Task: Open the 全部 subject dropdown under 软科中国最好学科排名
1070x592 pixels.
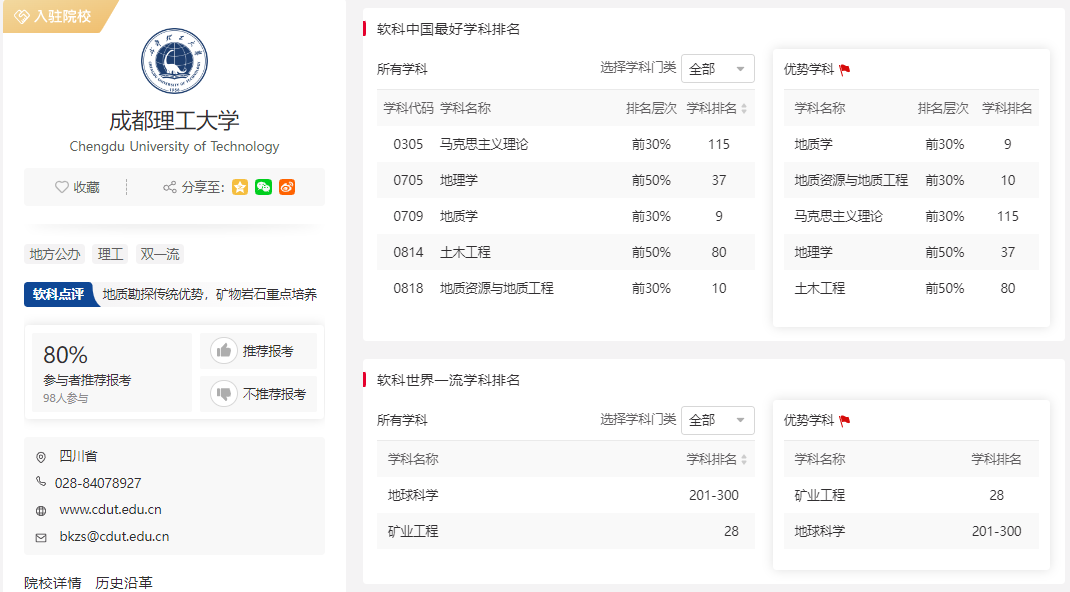Action: point(717,69)
